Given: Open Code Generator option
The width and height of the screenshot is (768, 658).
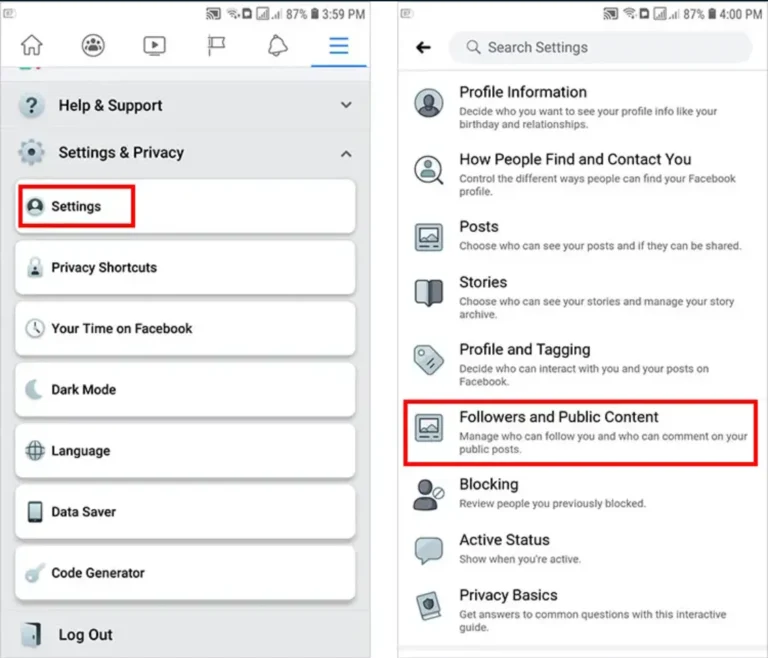Looking at the screenshot, I should 185,573.
